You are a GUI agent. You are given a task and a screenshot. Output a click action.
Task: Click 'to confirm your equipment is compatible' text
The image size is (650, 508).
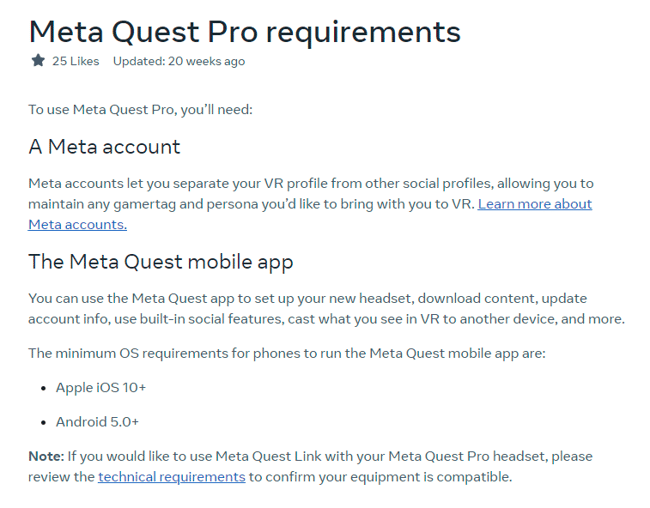[x=381, y=477]
